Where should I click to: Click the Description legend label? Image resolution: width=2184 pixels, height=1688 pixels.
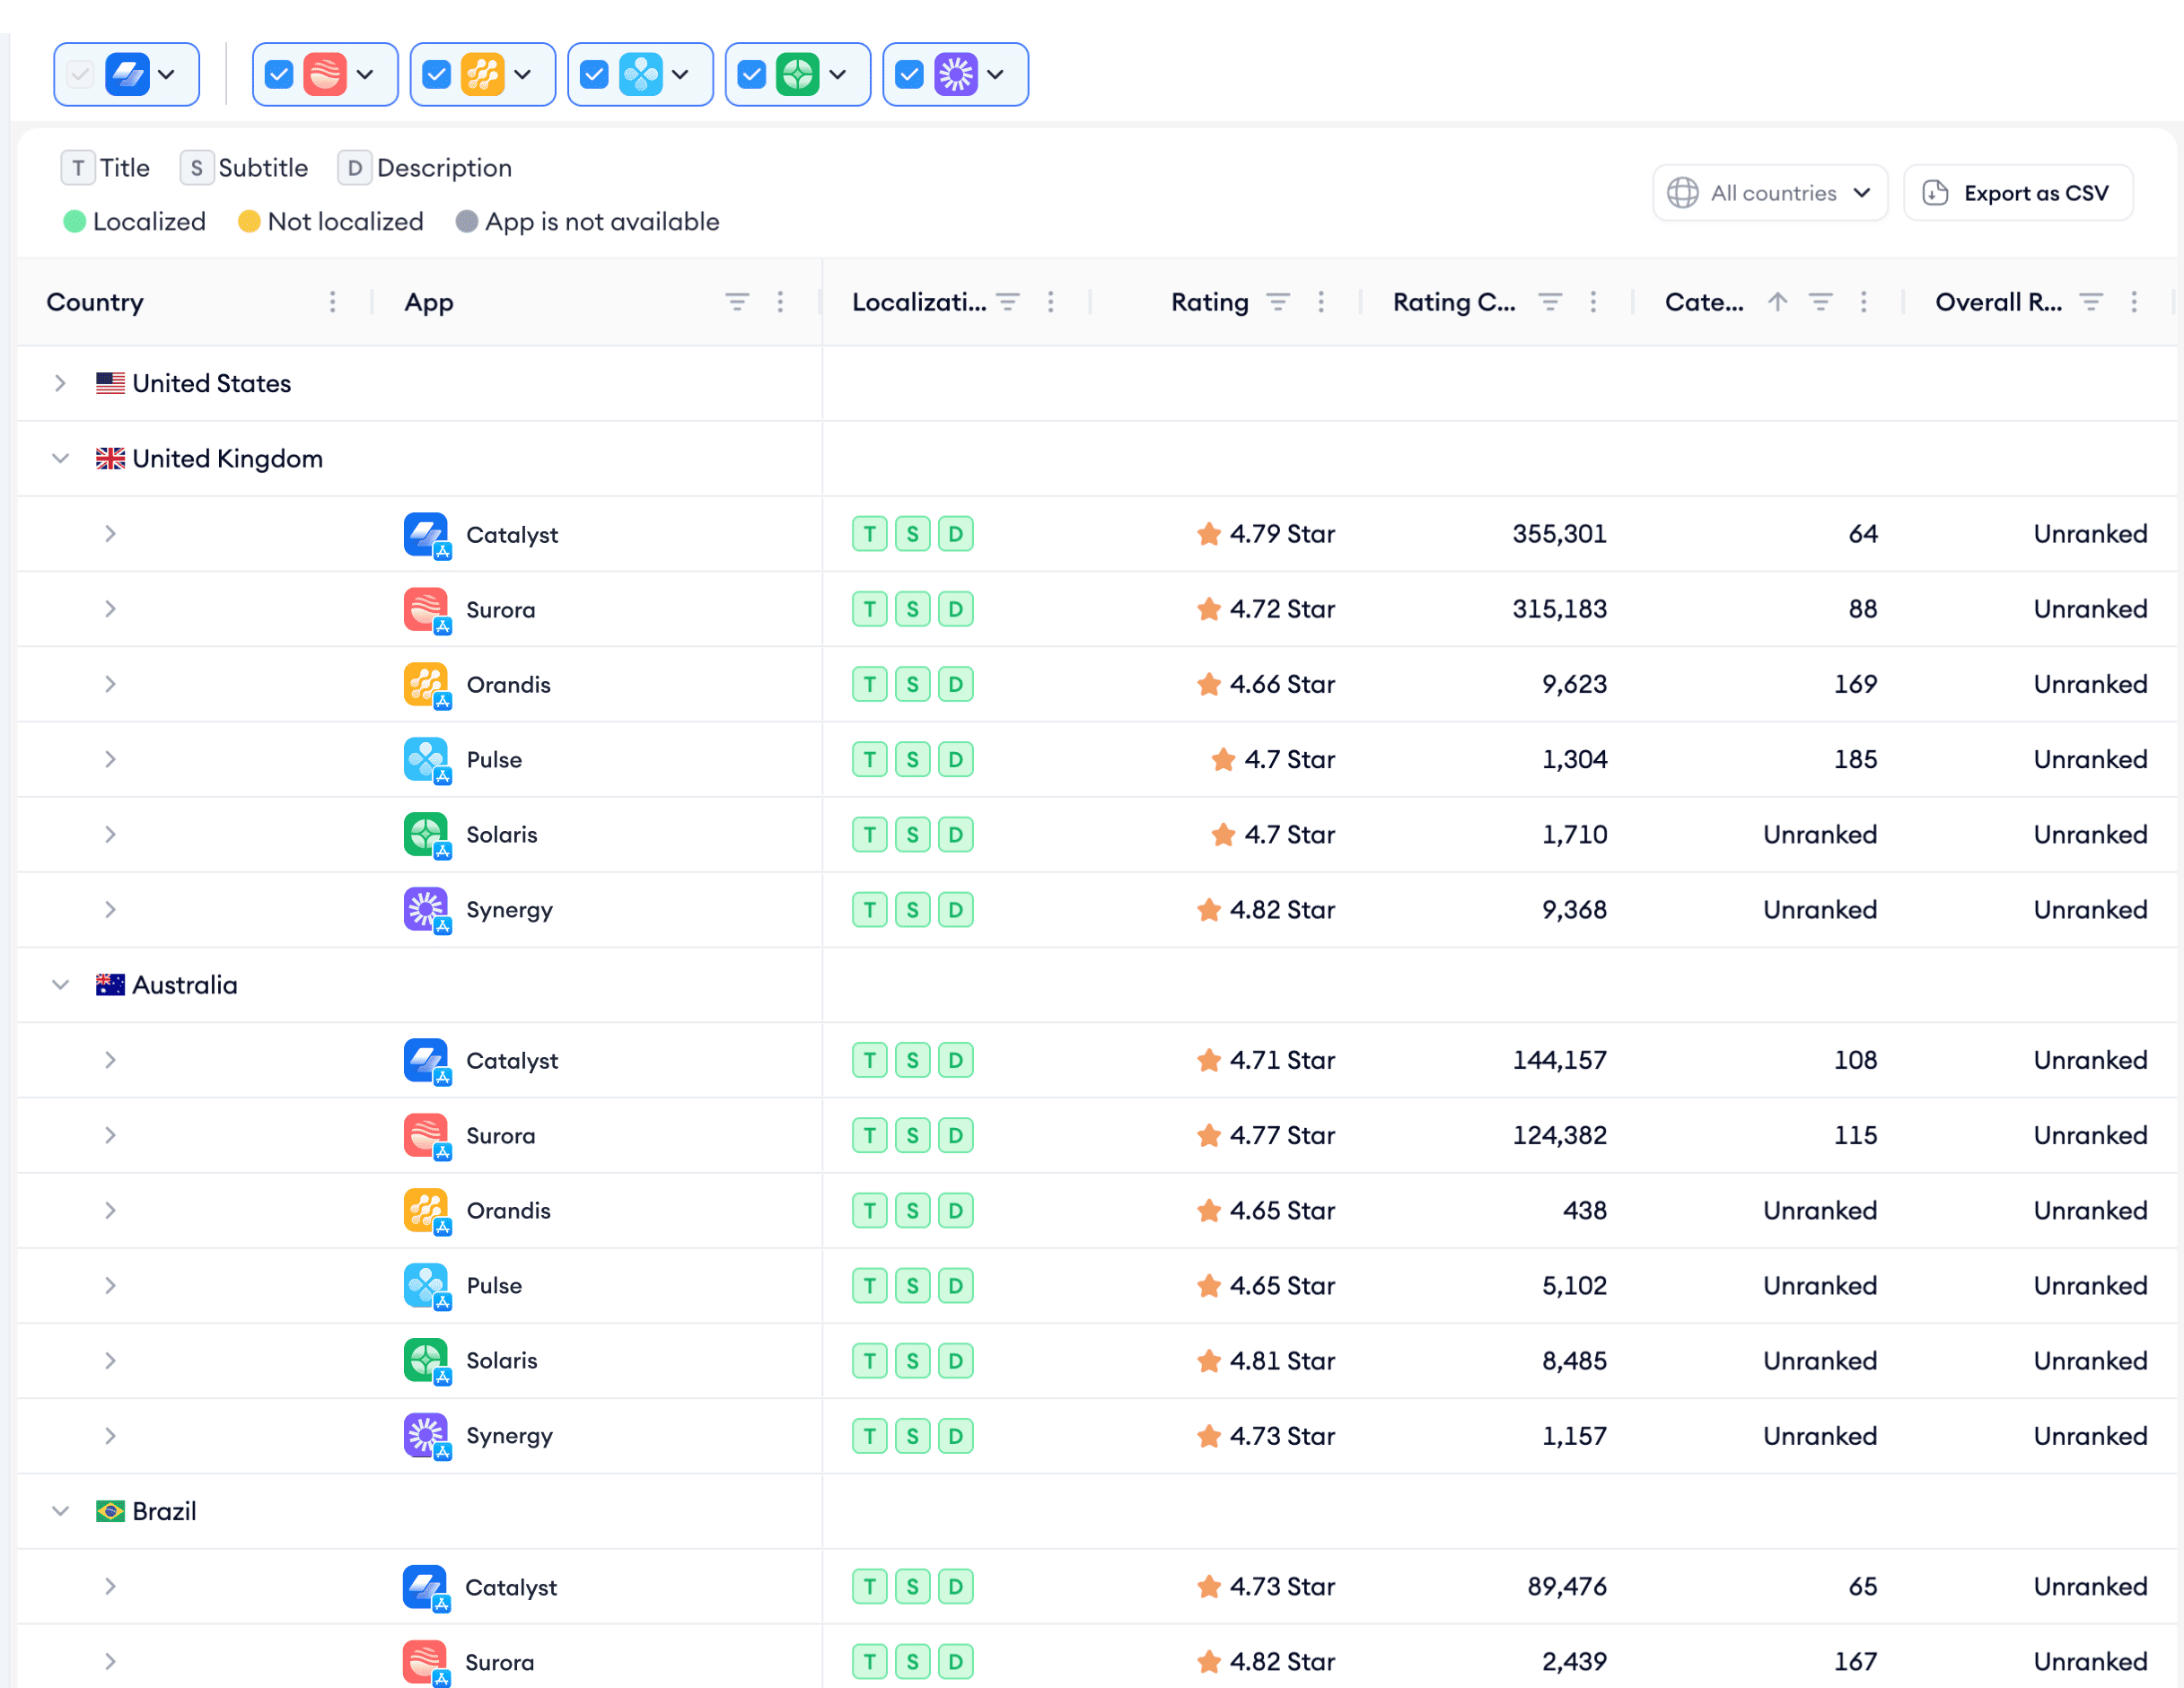pos(444,168)
